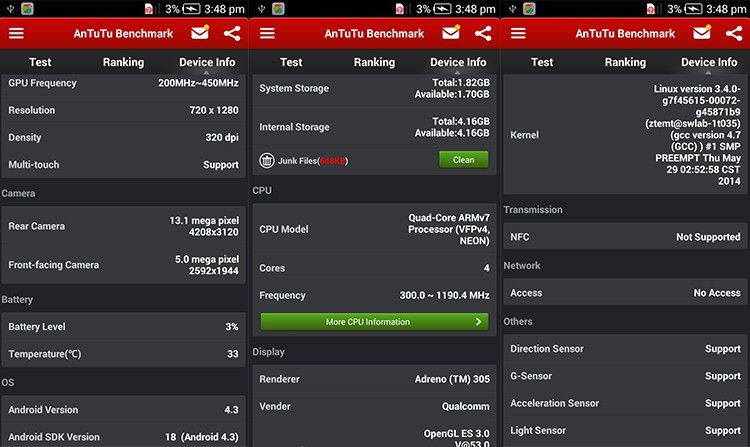
Task: Tap Access No Access row
Action: coord(626,293)
